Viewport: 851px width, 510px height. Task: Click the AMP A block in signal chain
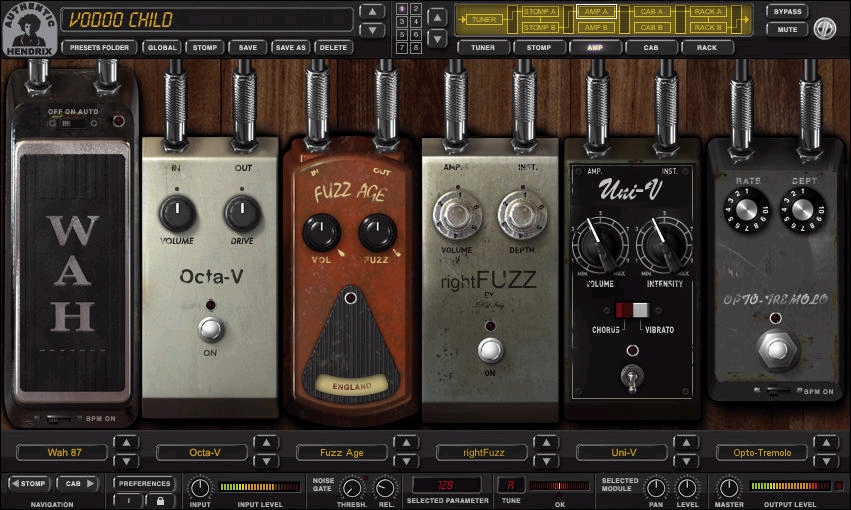tap(595, 11)
